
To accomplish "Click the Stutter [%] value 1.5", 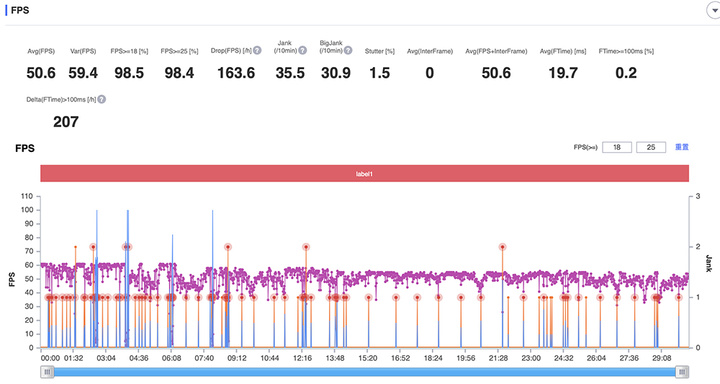I will point(380,73).
